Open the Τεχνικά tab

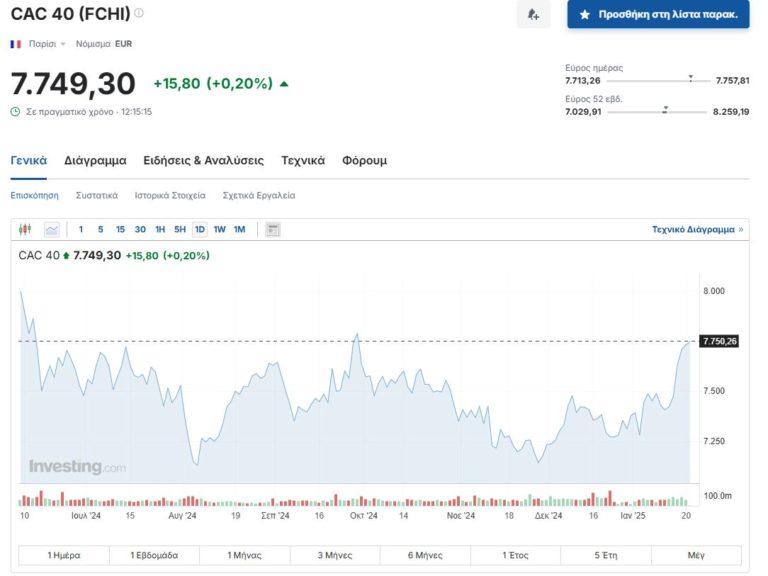coord(303,161)
